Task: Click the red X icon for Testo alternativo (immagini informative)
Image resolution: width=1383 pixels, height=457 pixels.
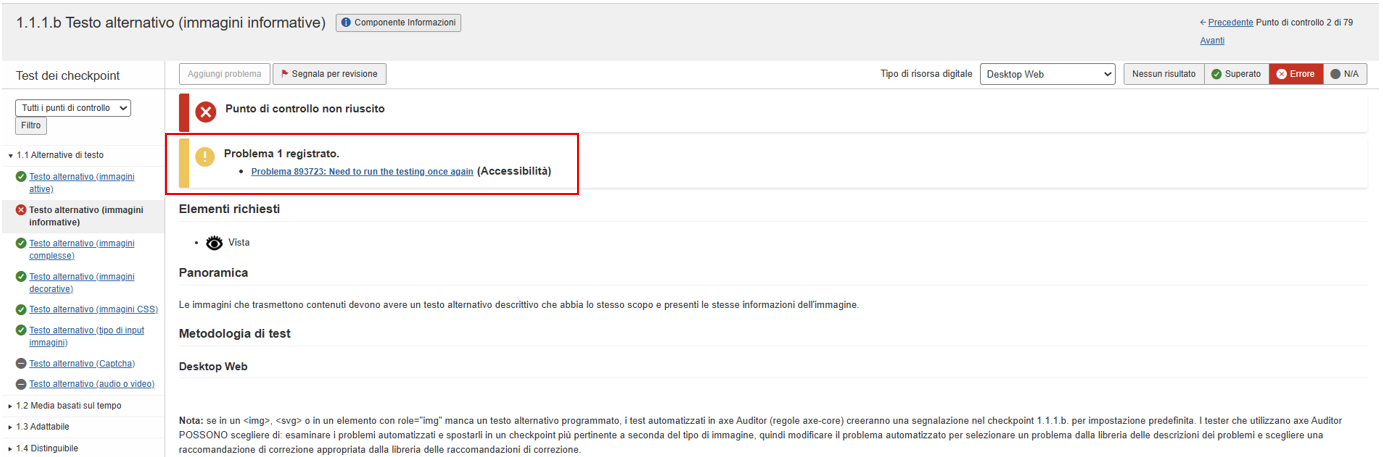Action: [21, 211]
